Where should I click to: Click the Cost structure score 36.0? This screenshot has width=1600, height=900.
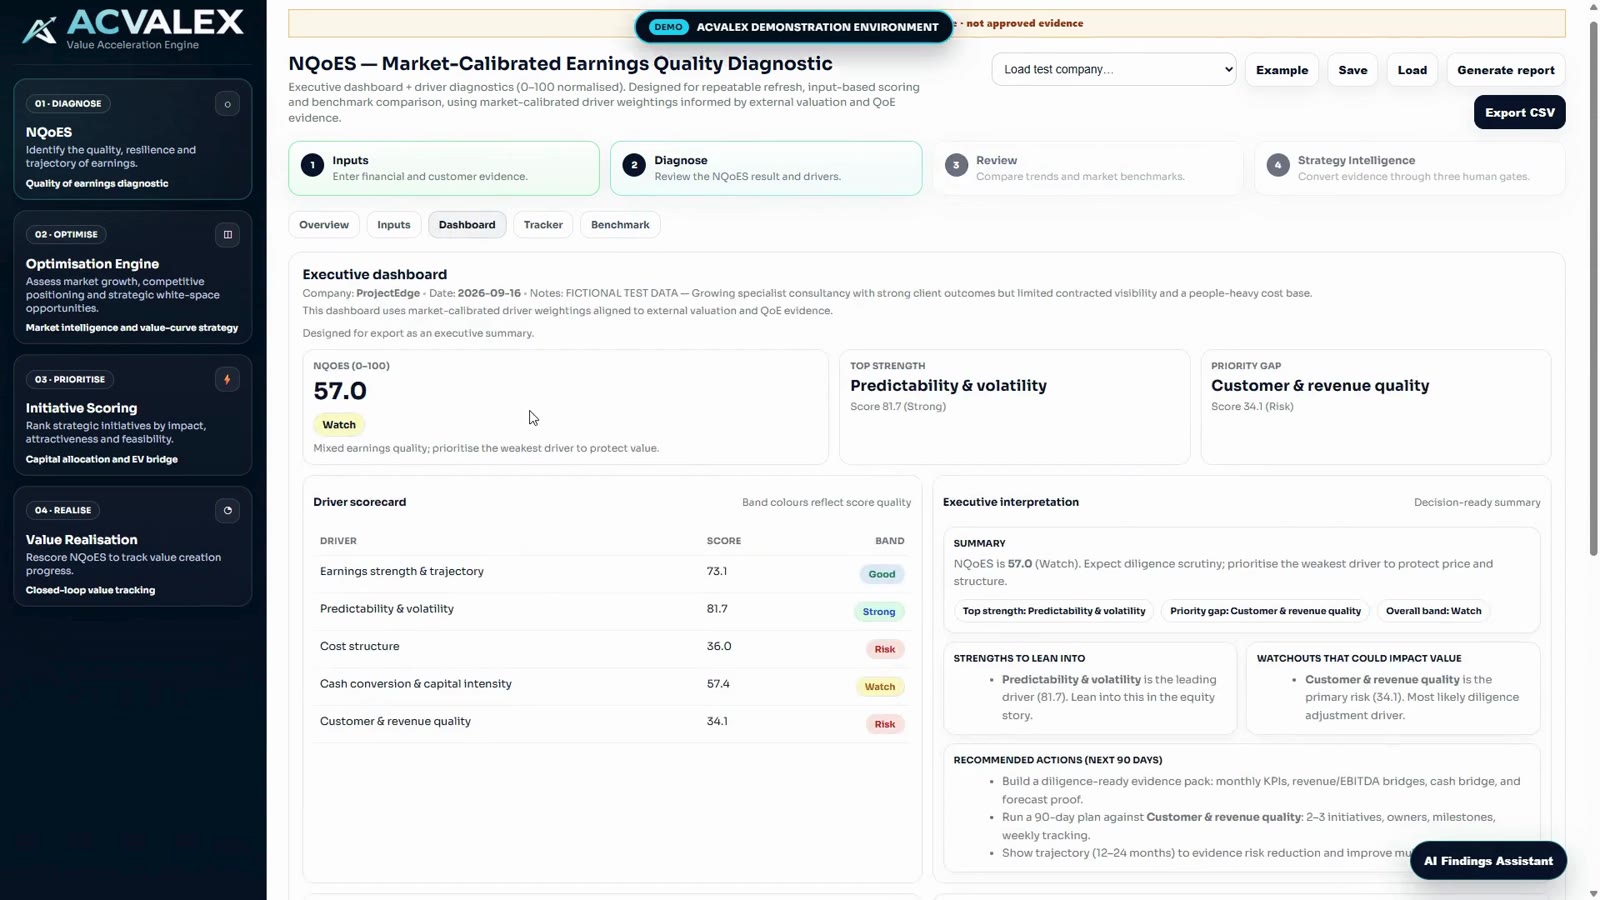[719, 646]
